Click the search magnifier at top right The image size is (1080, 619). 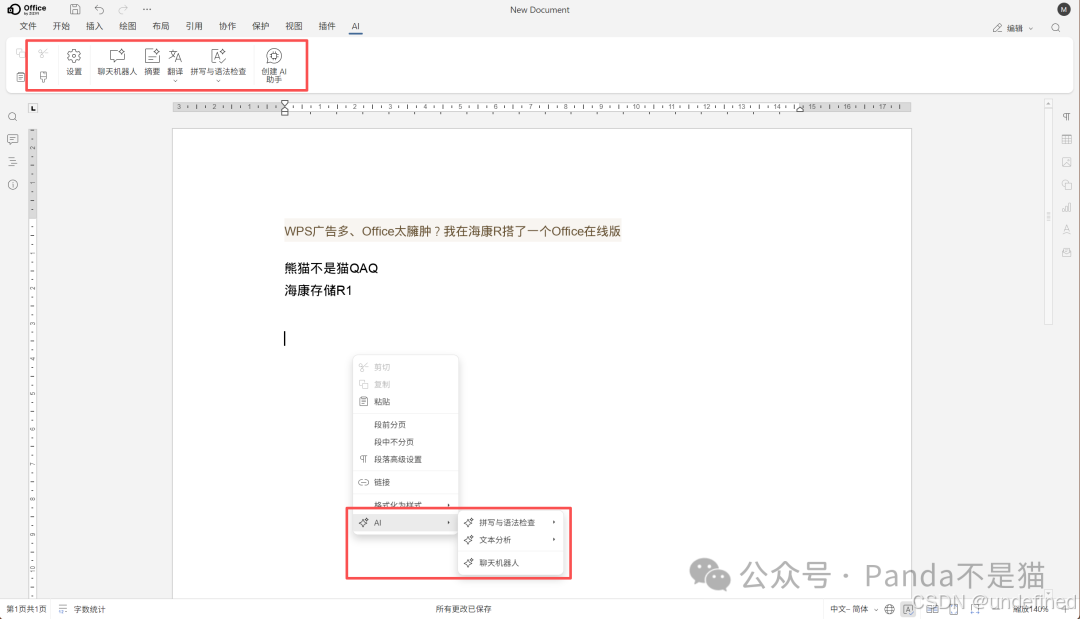(x=1055, y=28)
